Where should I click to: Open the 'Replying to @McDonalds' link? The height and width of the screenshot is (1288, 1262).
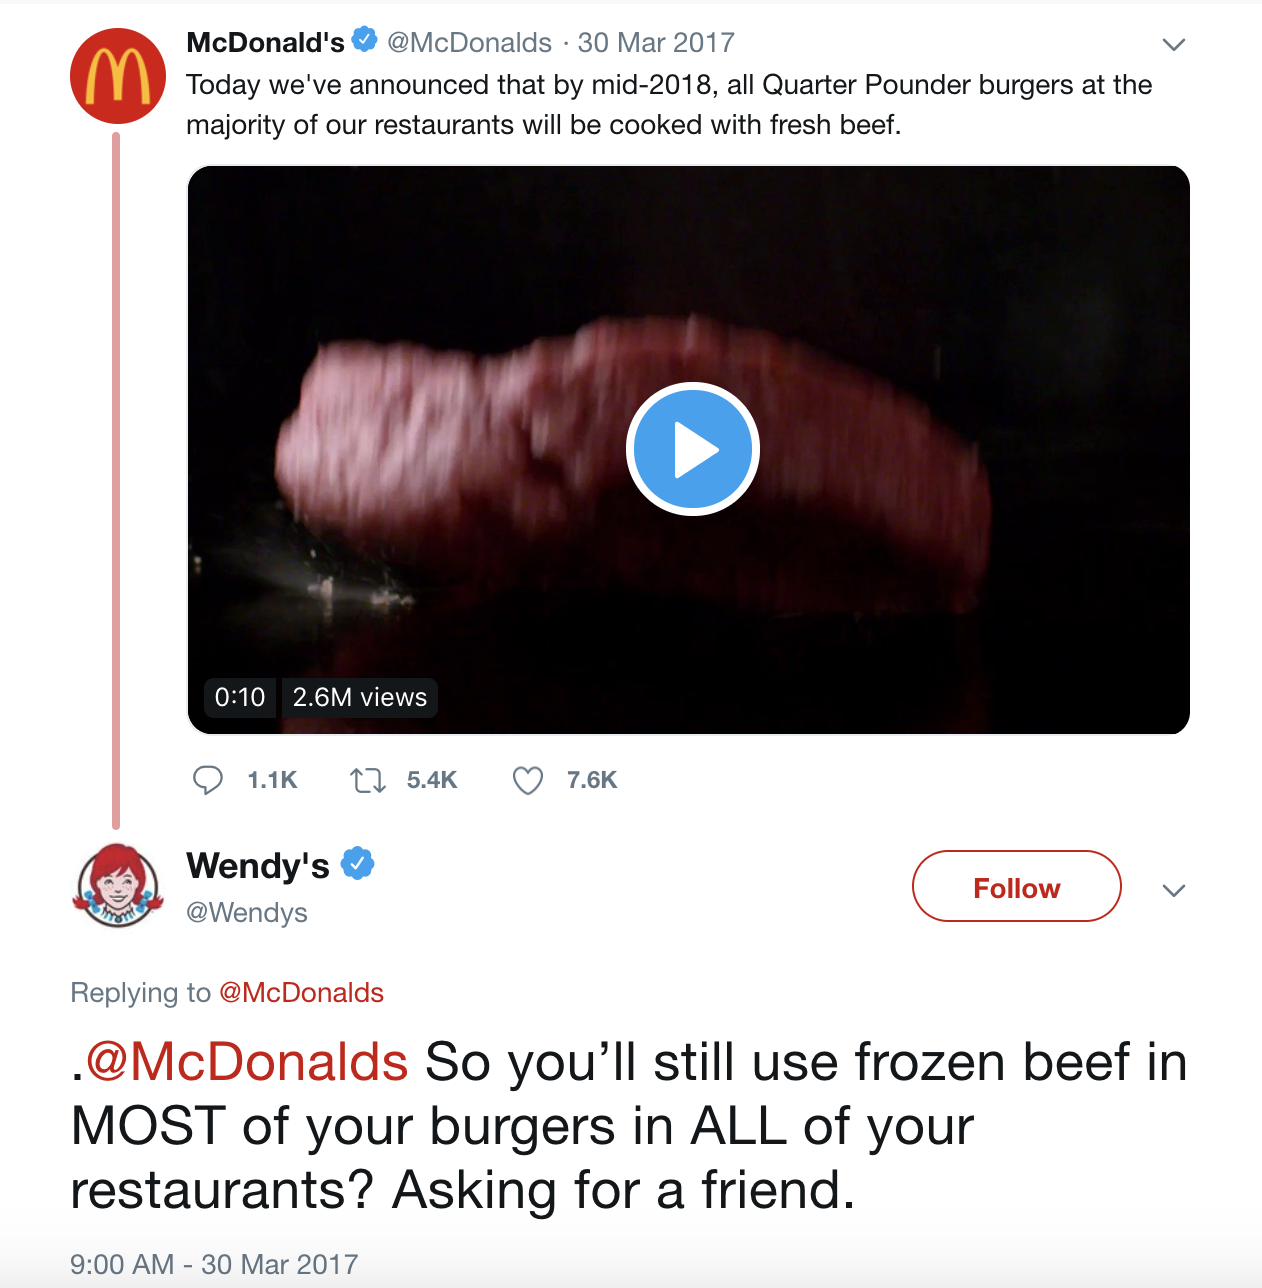coord(301,992)
